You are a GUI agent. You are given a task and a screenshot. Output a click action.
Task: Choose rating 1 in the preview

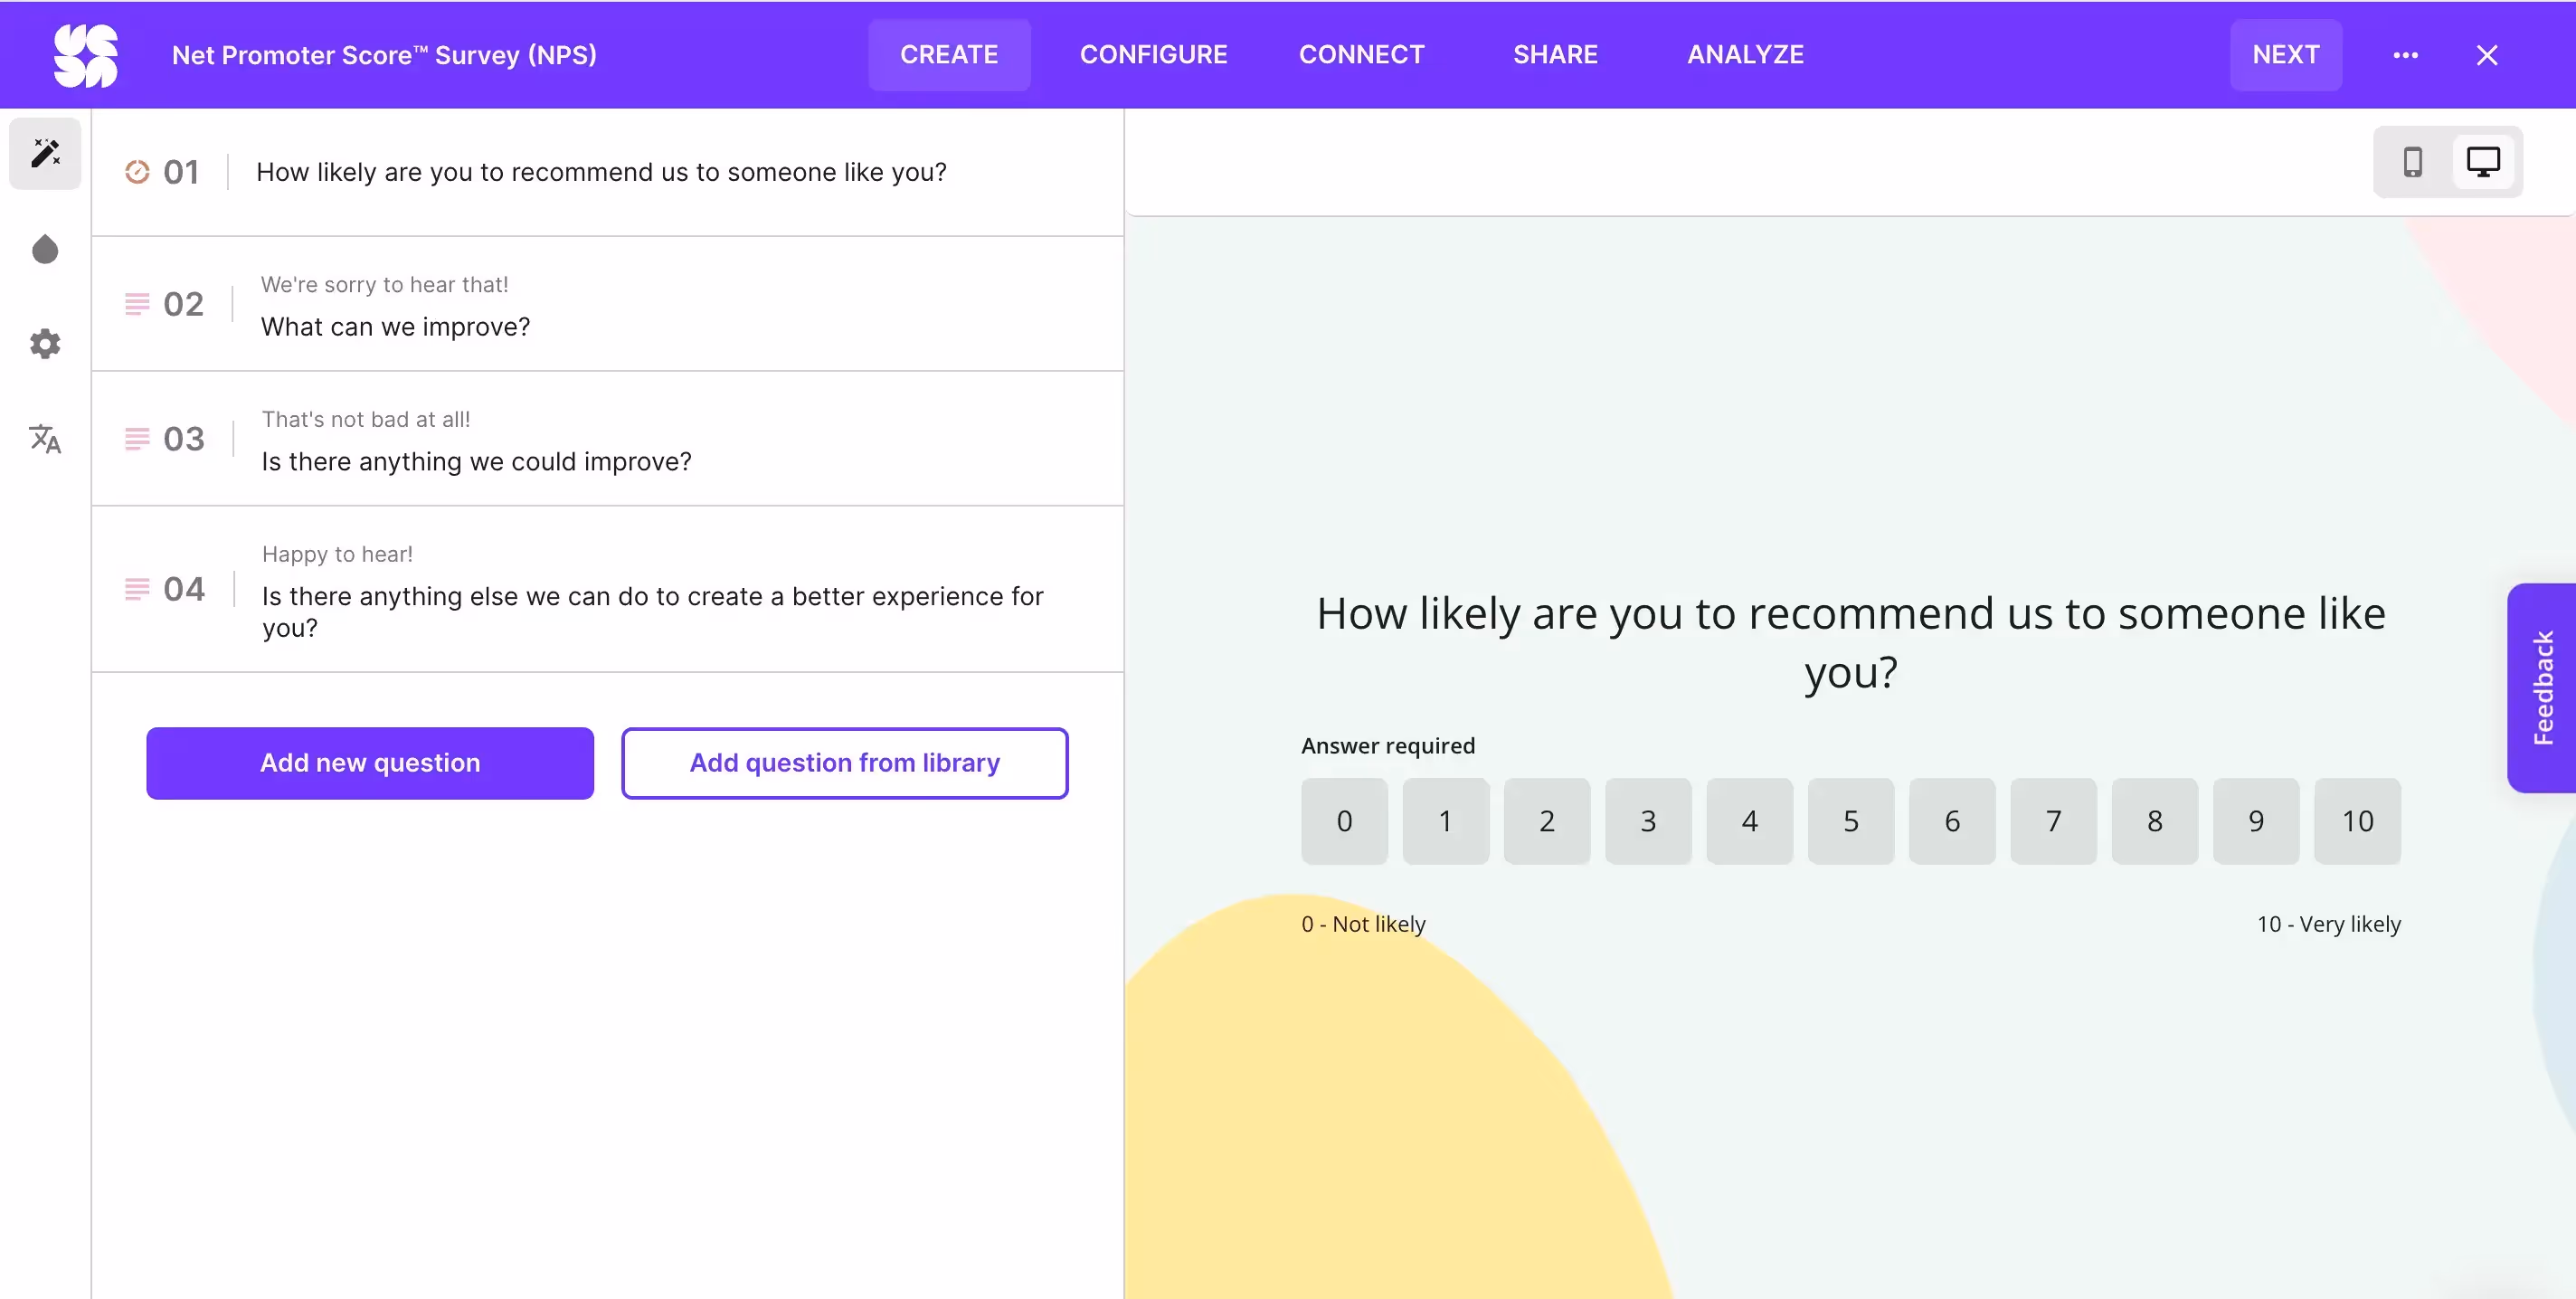point(1445,821)
